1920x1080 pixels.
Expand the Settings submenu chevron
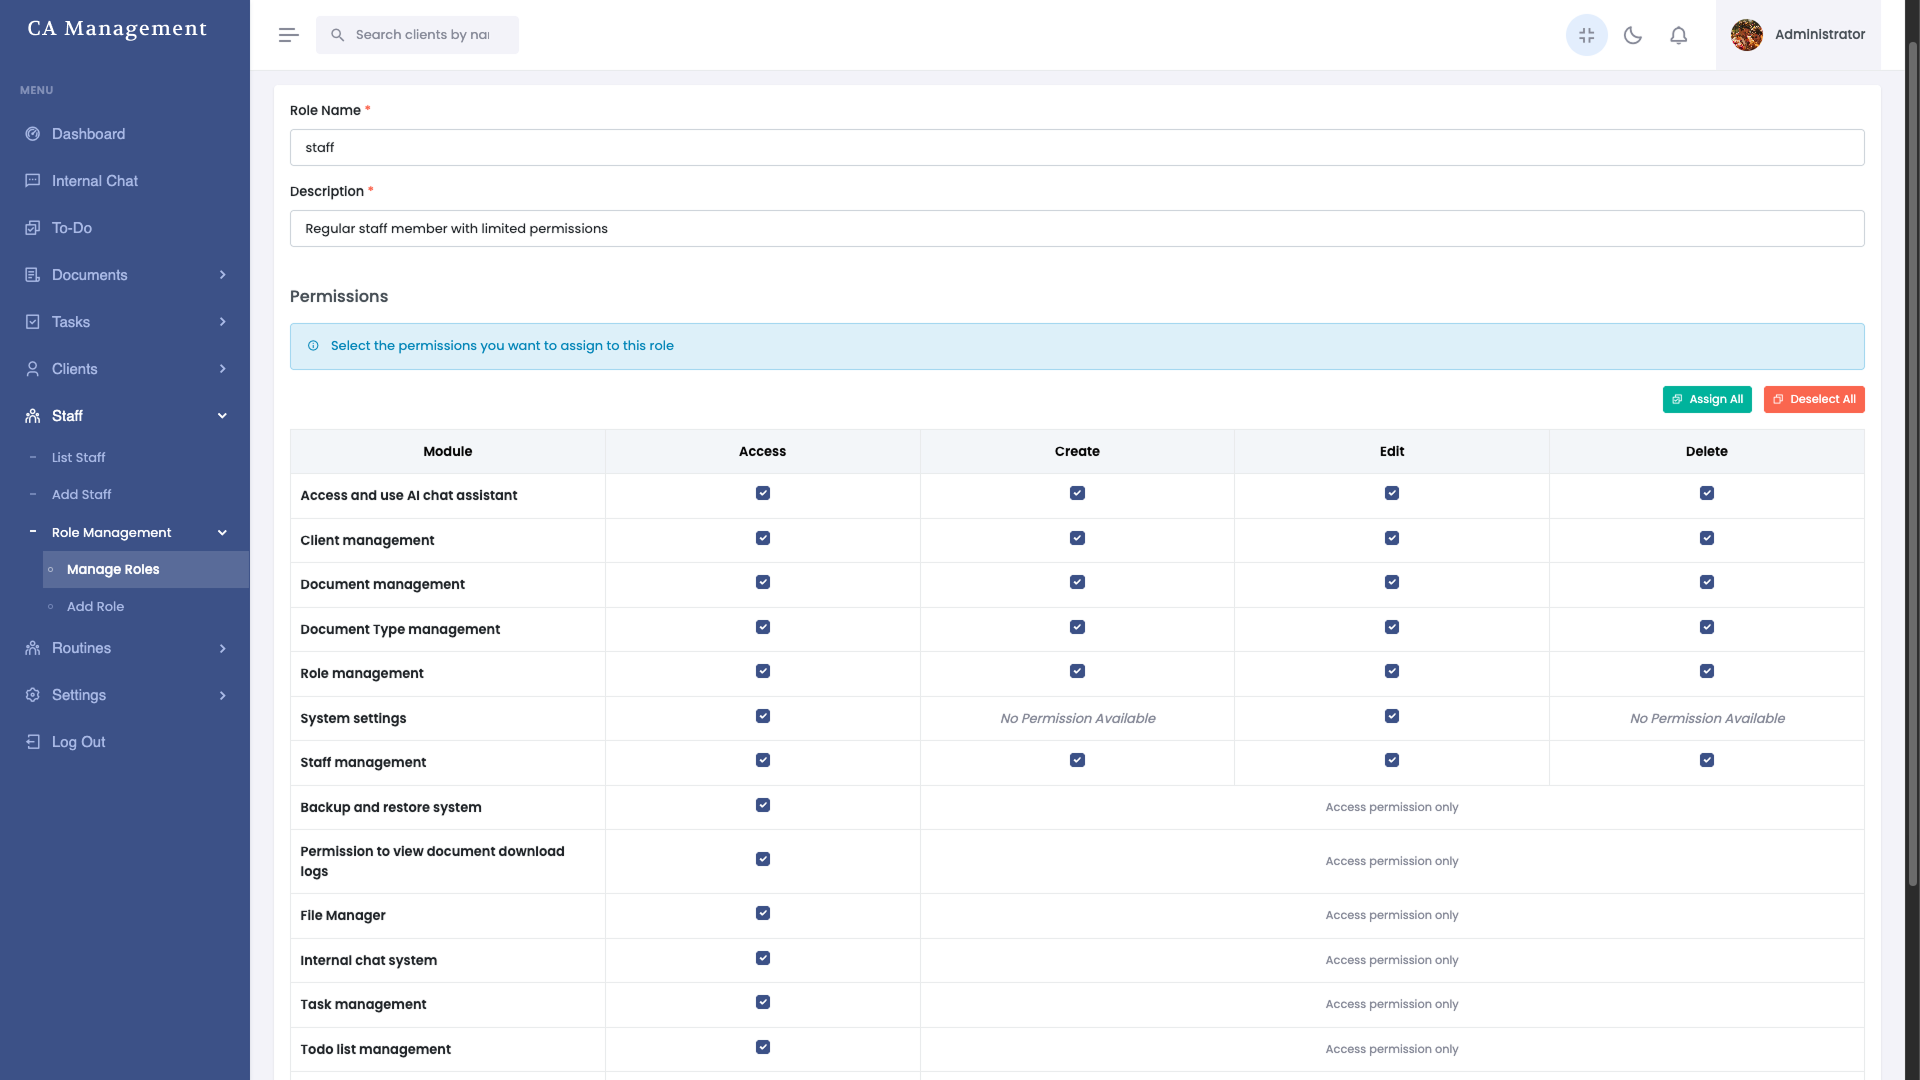tap(222, 695)
